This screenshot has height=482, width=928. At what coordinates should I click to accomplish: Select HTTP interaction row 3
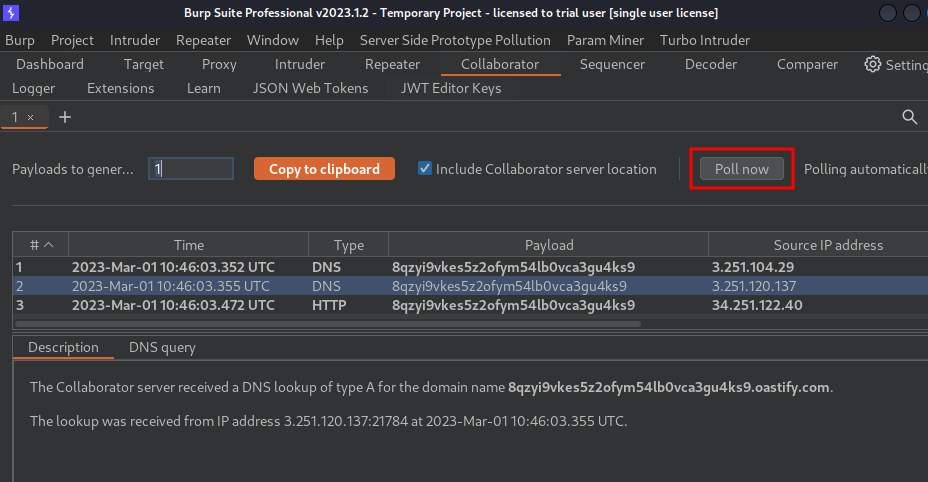point(471,305)
